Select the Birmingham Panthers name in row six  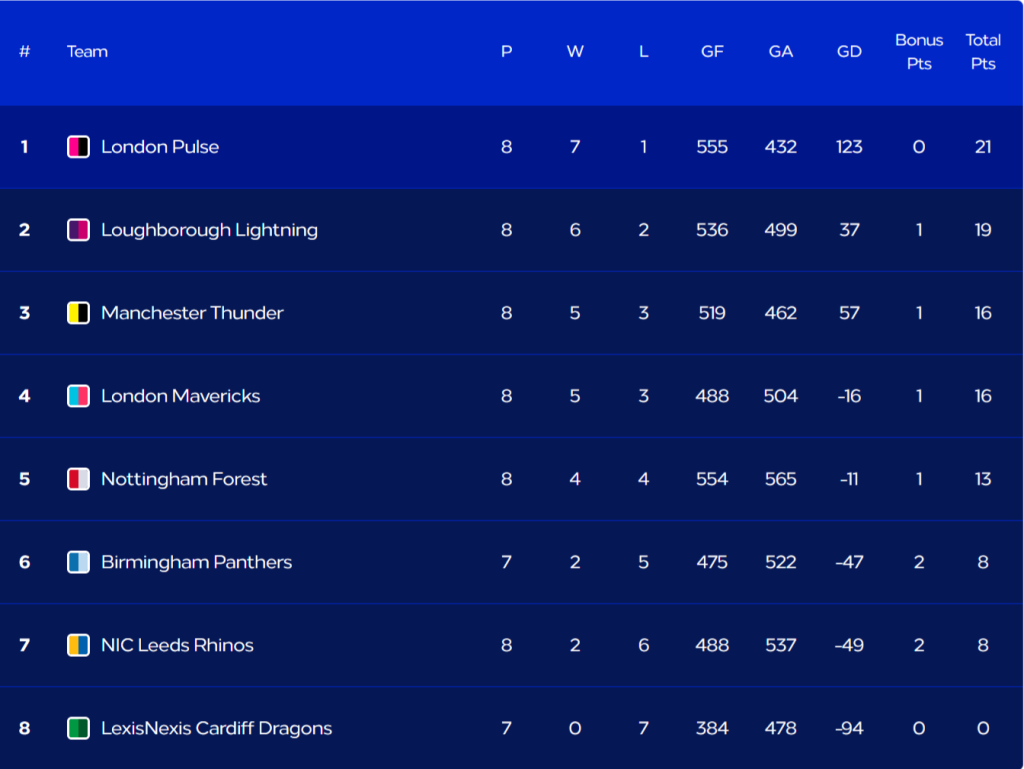pos(197,563)
